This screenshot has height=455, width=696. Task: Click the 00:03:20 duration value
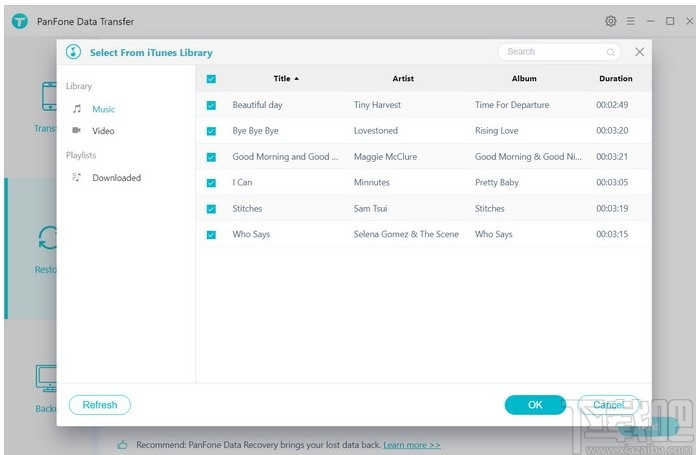(612, 131)
